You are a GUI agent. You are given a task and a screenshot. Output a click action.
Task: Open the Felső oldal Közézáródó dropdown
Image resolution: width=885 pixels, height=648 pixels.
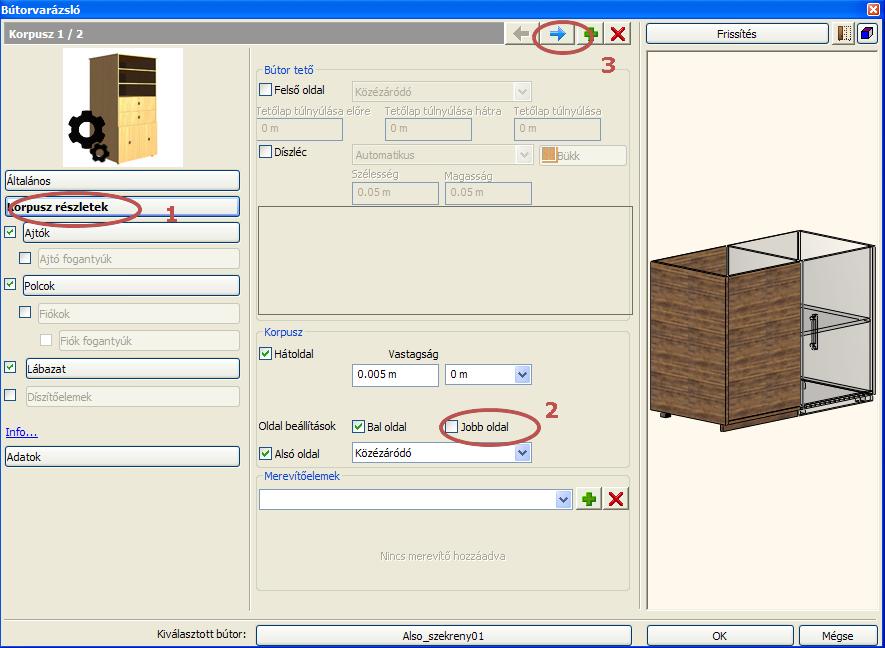441,91
